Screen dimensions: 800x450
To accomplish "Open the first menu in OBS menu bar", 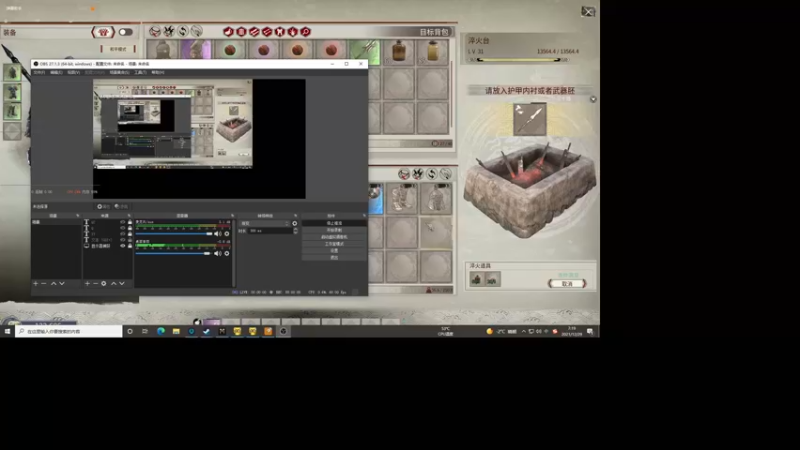I will click(39, 72).
